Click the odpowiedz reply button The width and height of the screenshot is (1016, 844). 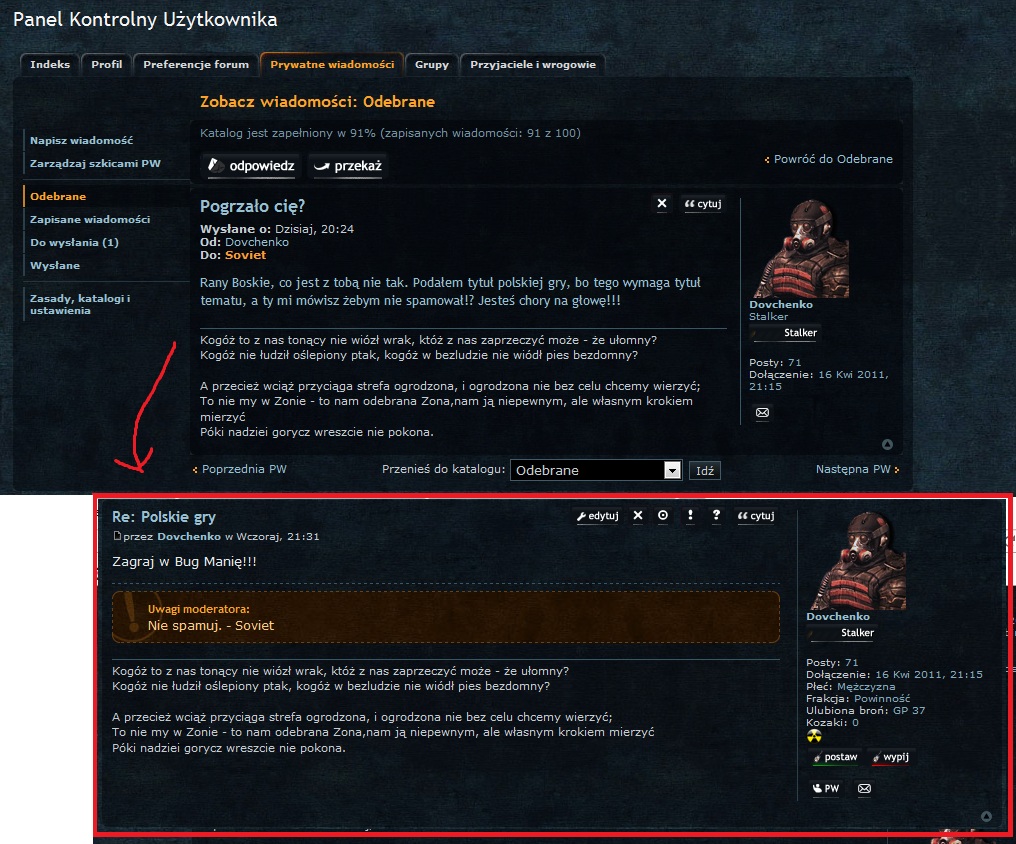pyautogui.click(x=251, y=166)
